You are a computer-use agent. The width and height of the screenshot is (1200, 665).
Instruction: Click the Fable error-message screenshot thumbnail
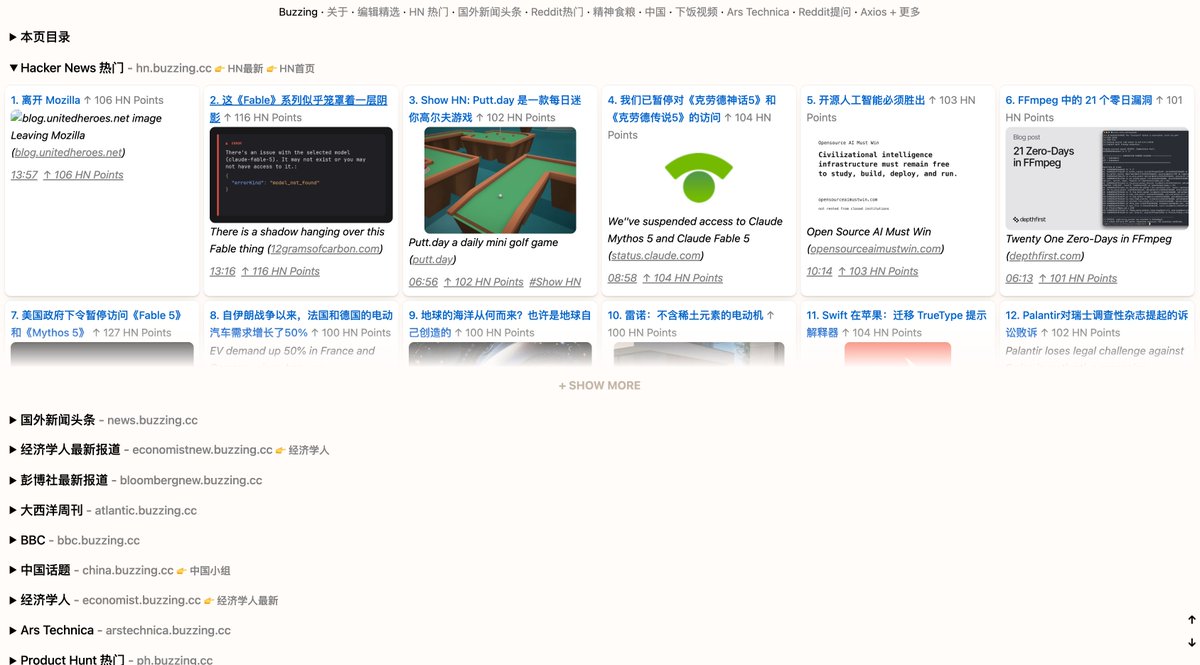pos(301,175)
